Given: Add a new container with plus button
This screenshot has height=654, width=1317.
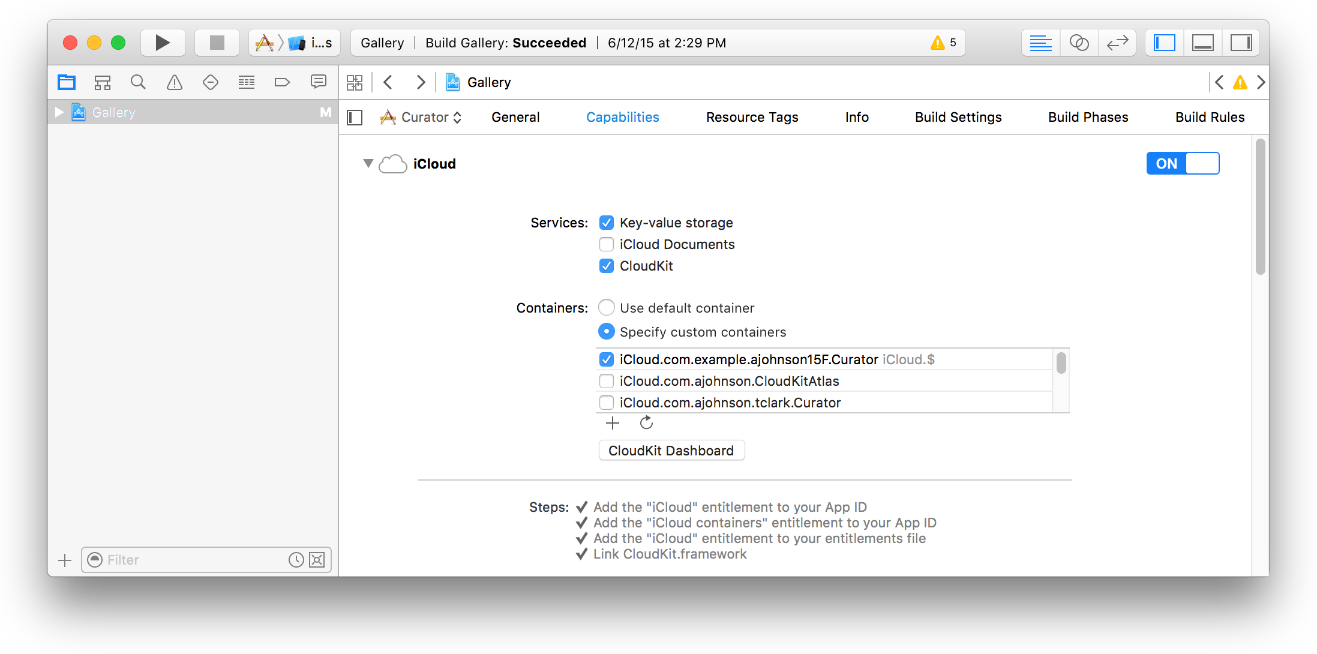Looking at the screenshot, I should click(x=613, y=423).
